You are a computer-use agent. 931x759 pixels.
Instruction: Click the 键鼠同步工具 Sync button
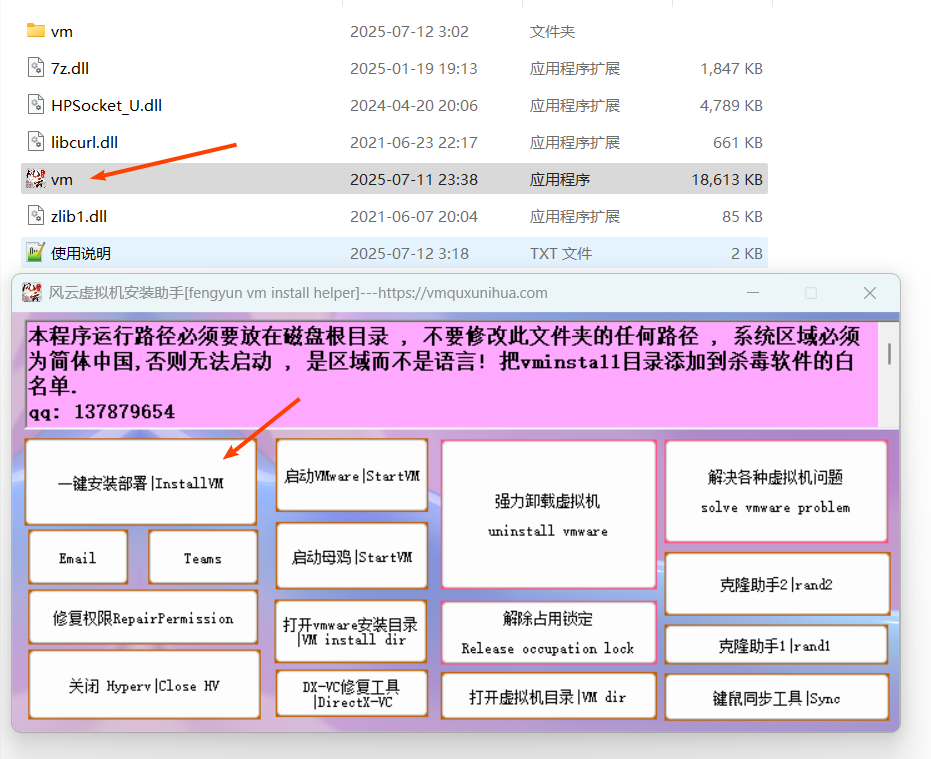pyautogui.click(x=776, y=698)
